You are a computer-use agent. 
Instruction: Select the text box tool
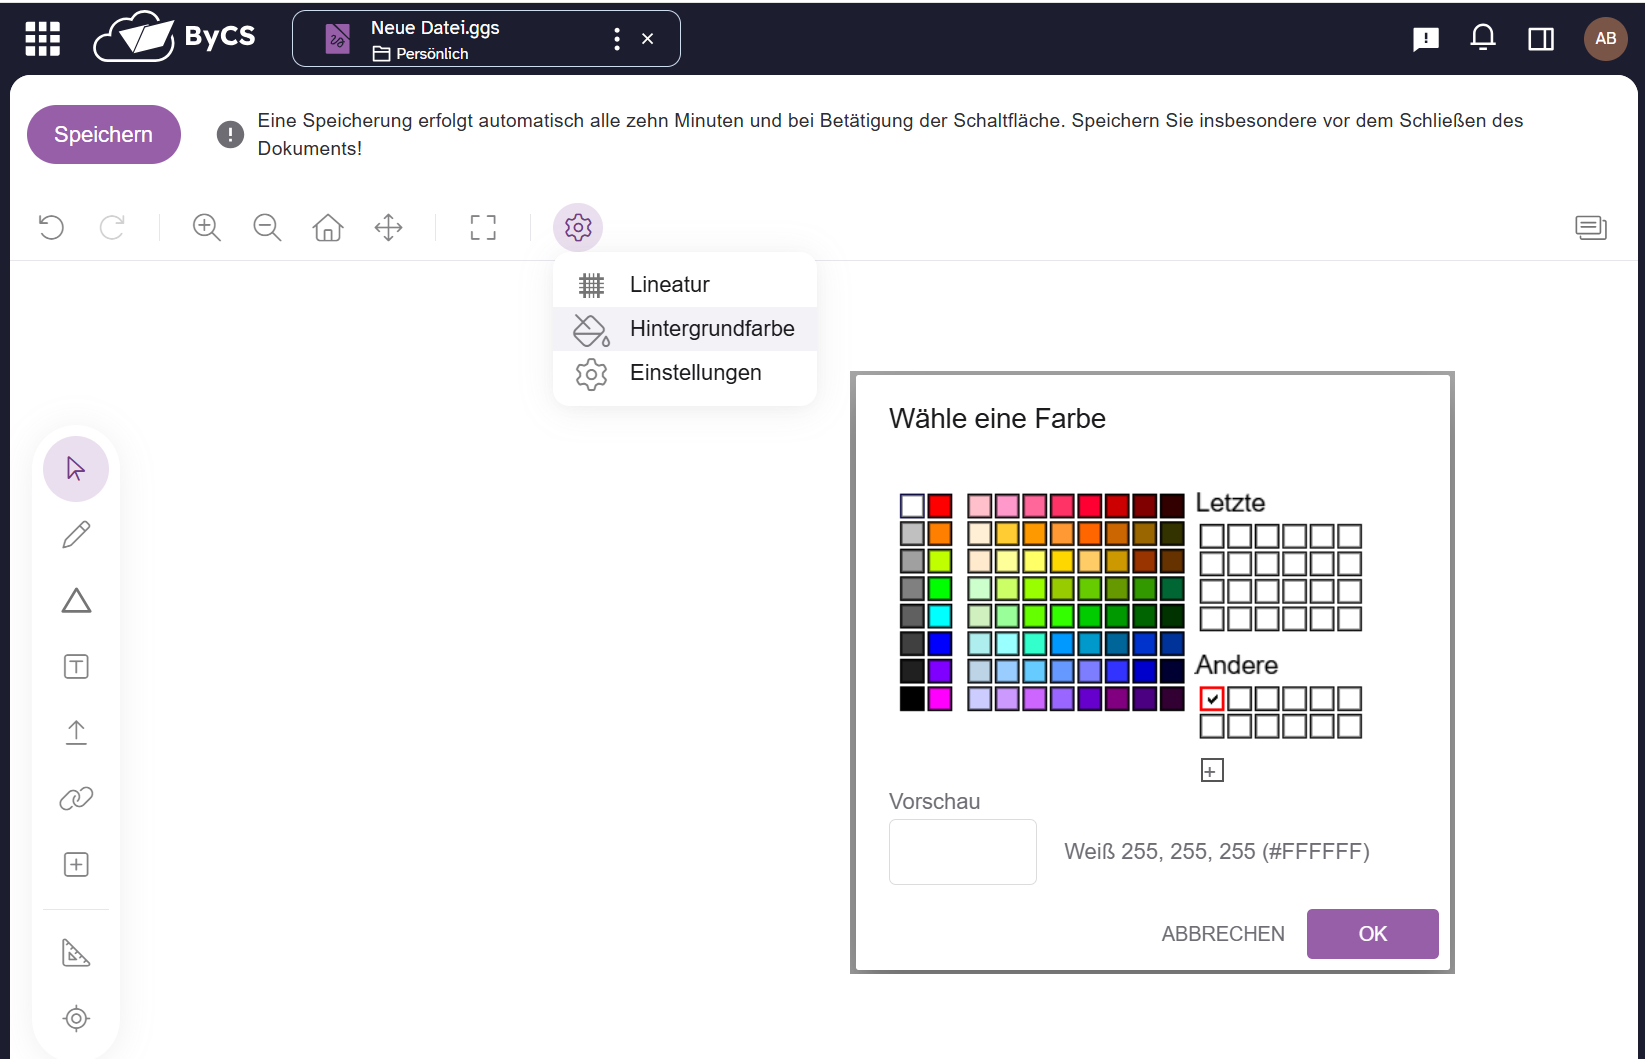click(x=76, y=667)
